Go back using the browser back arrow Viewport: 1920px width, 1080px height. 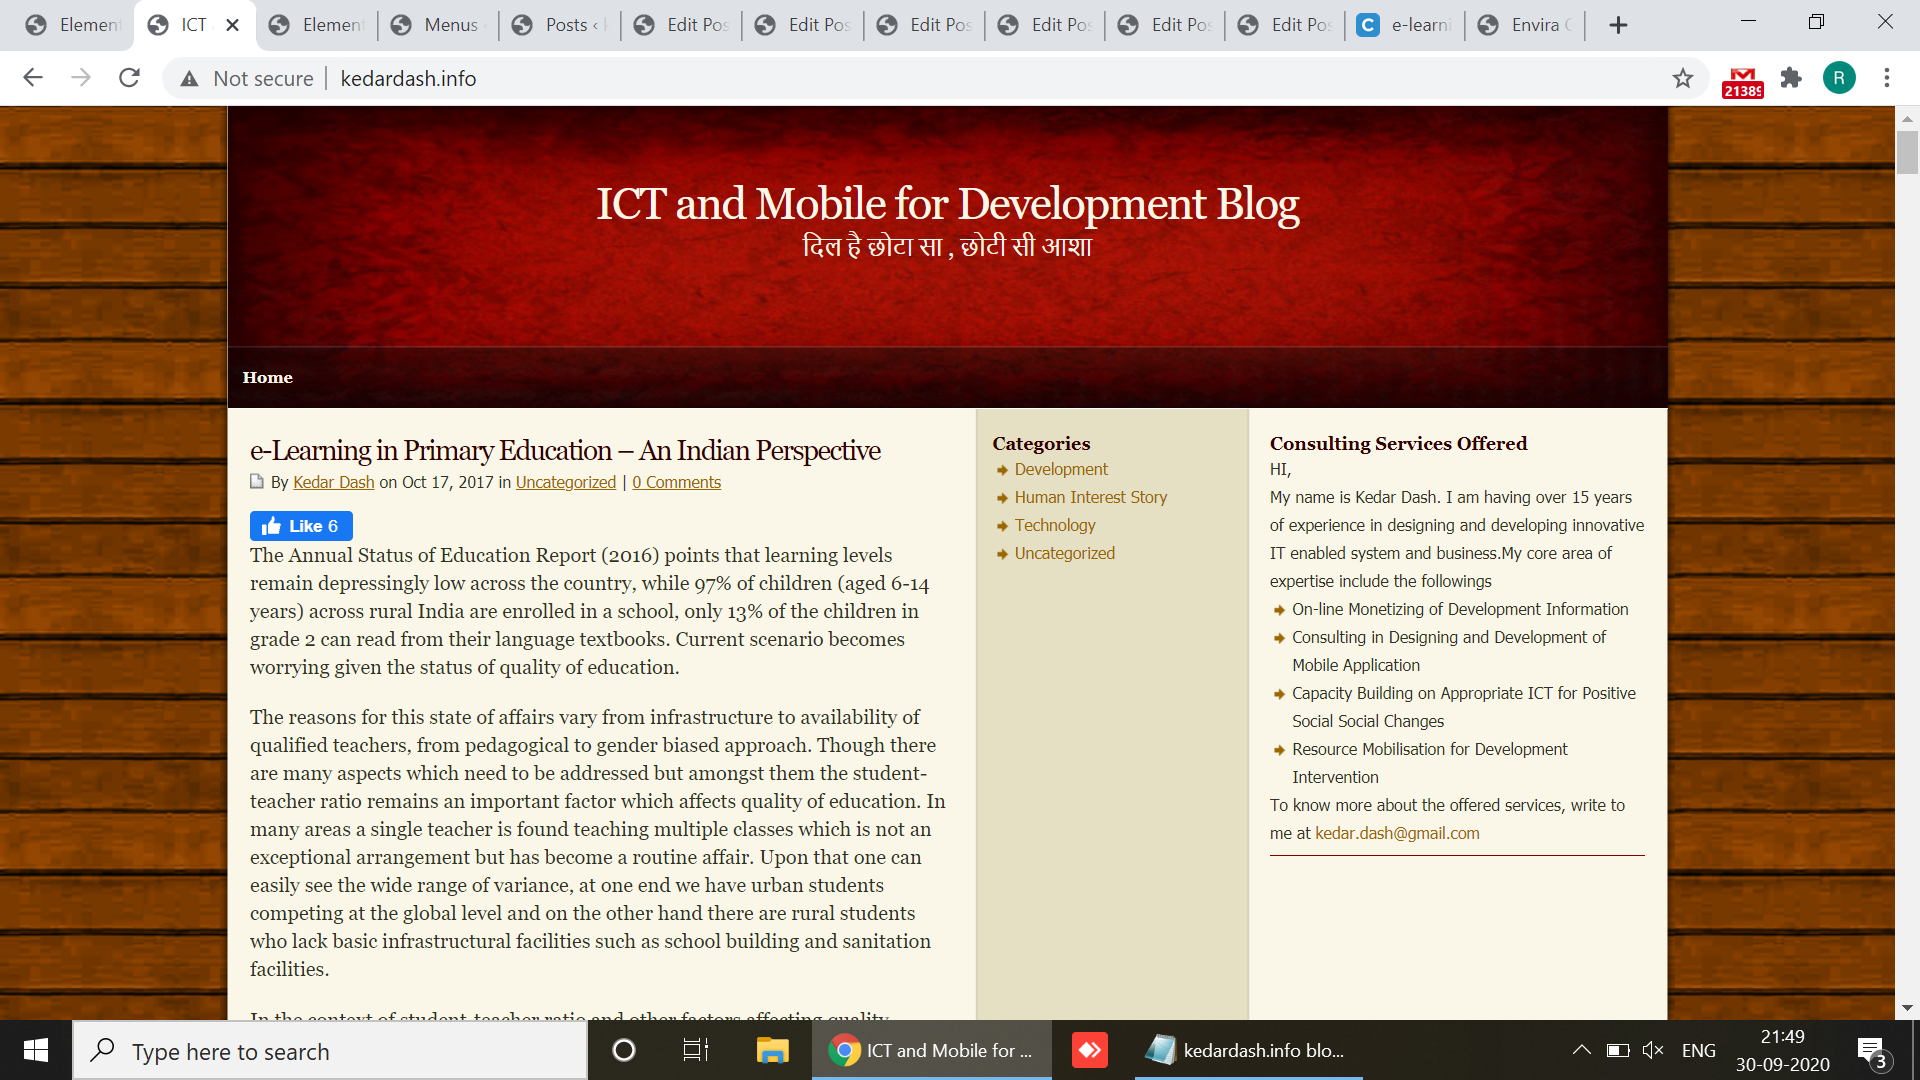[33, 78]
